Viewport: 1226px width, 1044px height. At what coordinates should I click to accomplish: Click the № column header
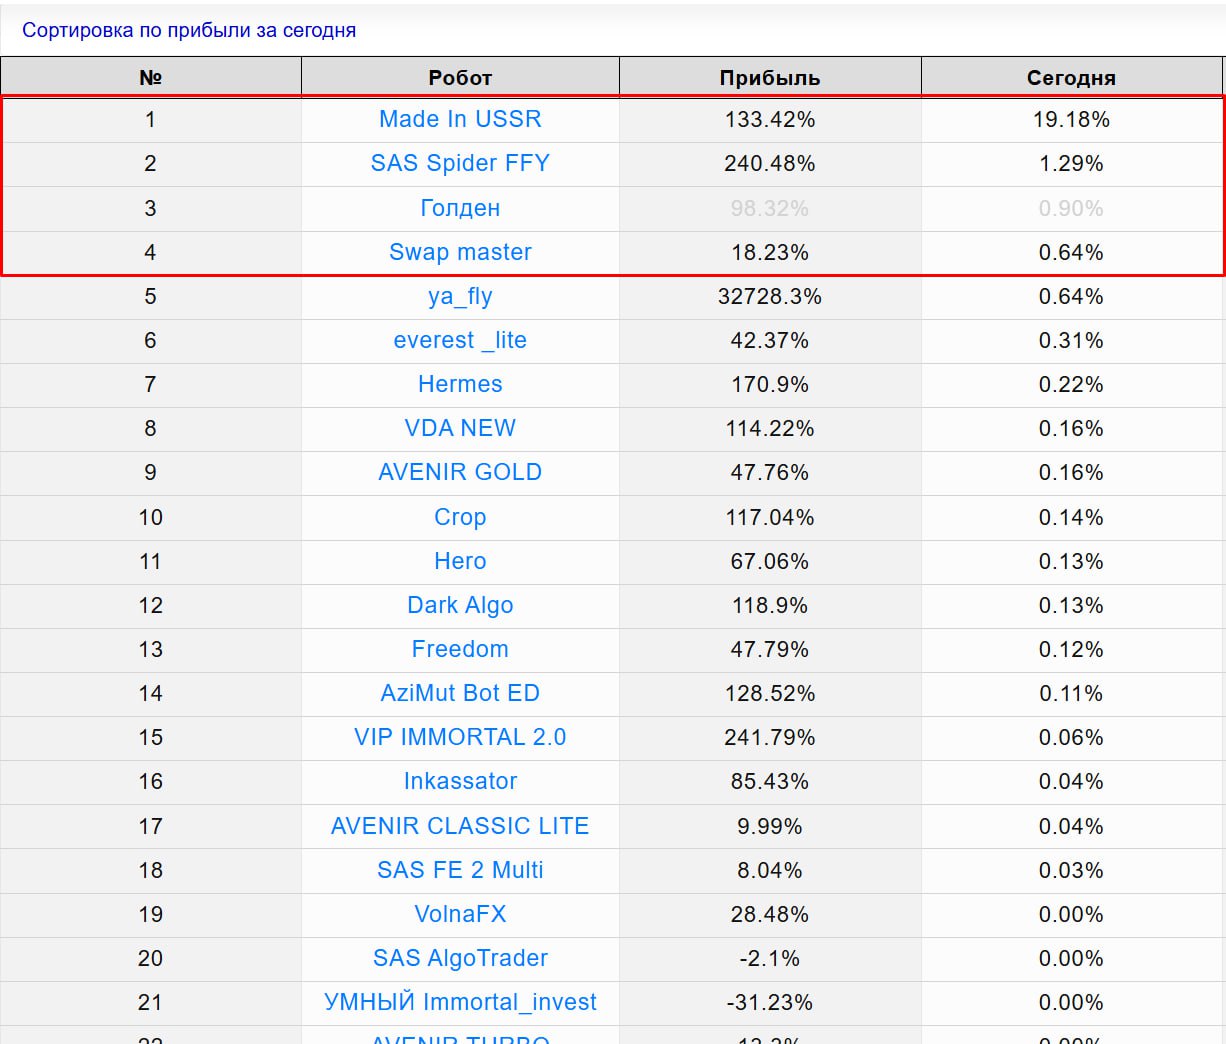[150, 78]
